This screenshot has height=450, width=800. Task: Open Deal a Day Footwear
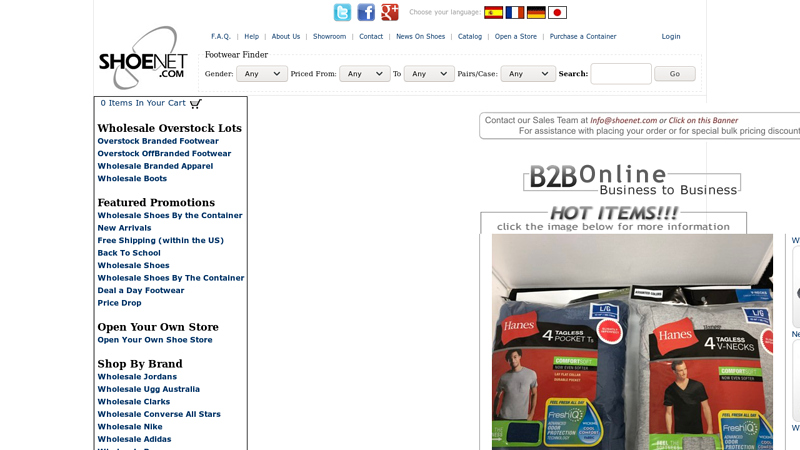coord(141,290)
